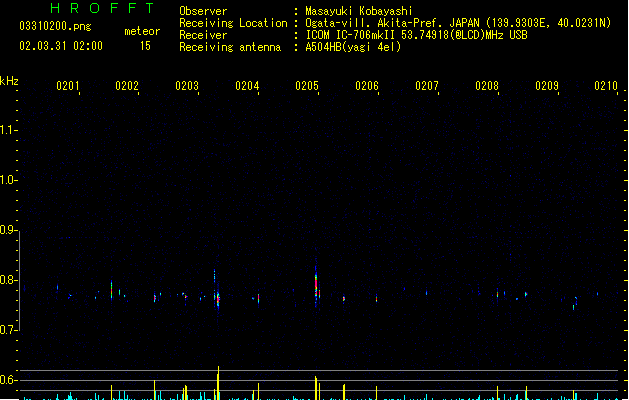Click the tallest yellow intensity spike after 0203
This screenshot has height=400, width=629.
click(218, 383)
